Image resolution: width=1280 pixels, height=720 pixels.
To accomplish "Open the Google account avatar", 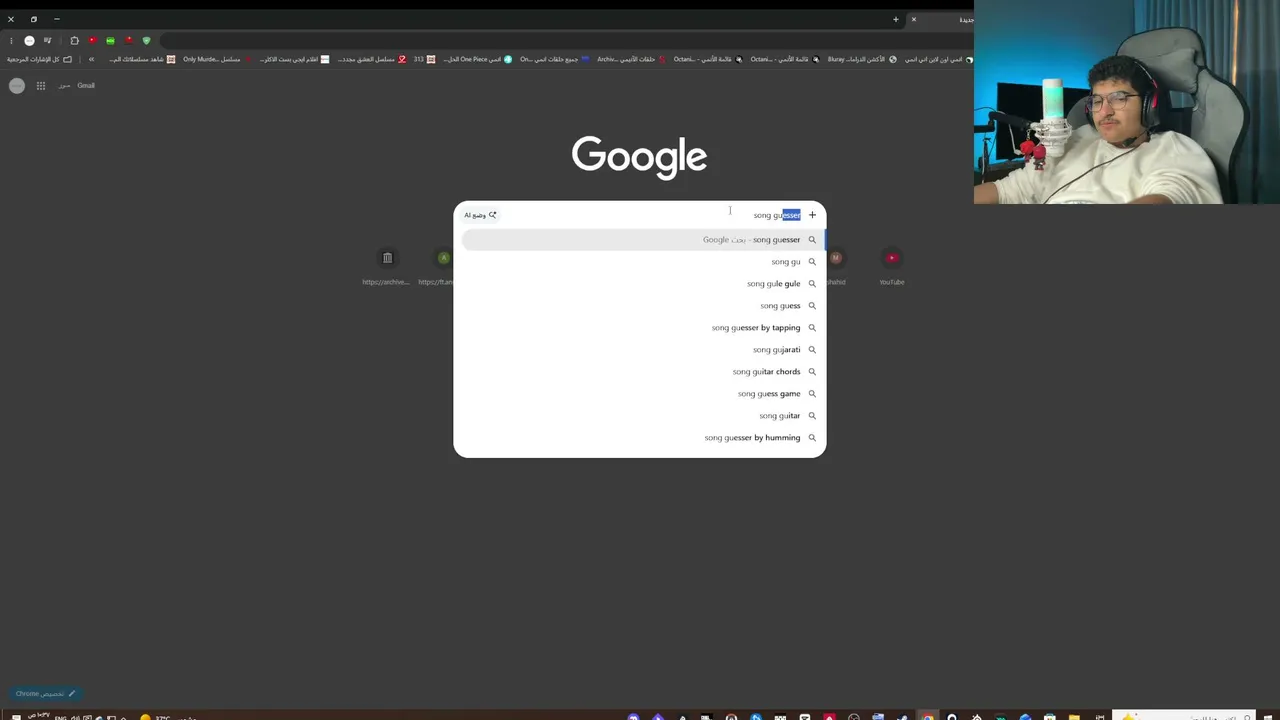I will pyautogui.click(x=17, y=86).
